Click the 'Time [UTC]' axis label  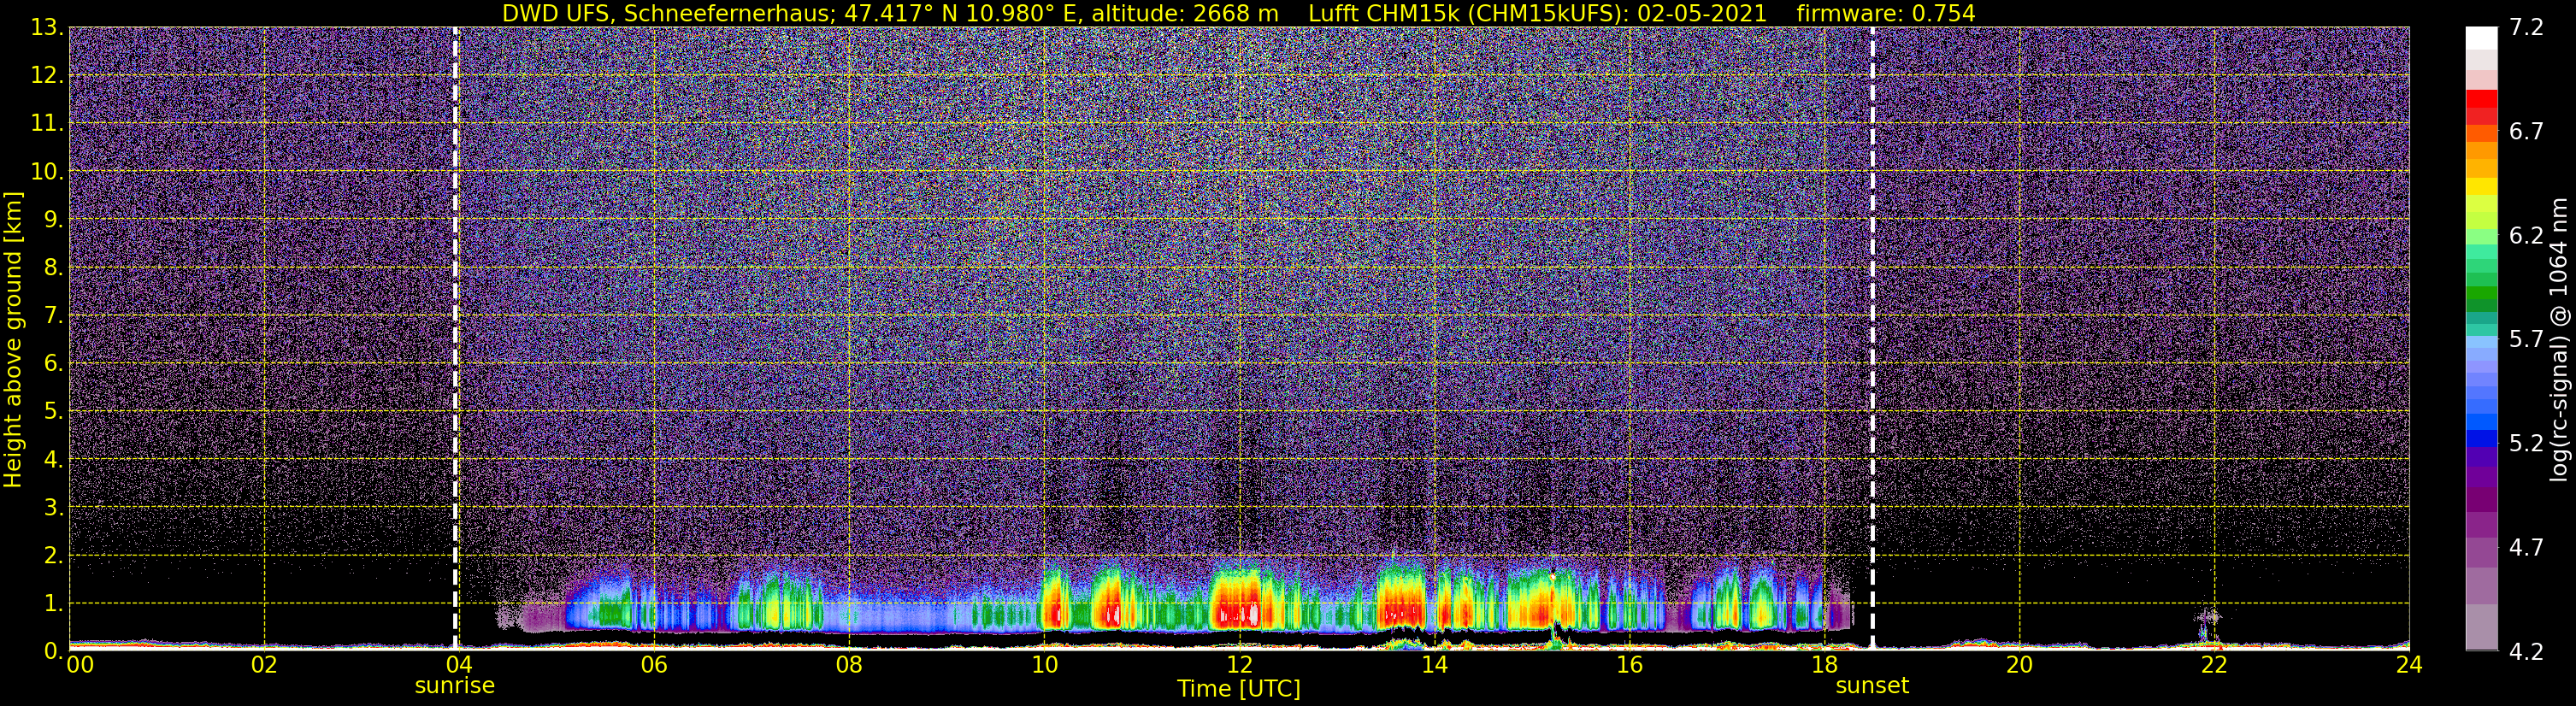pyautogui.click(x=1239, y=689)
